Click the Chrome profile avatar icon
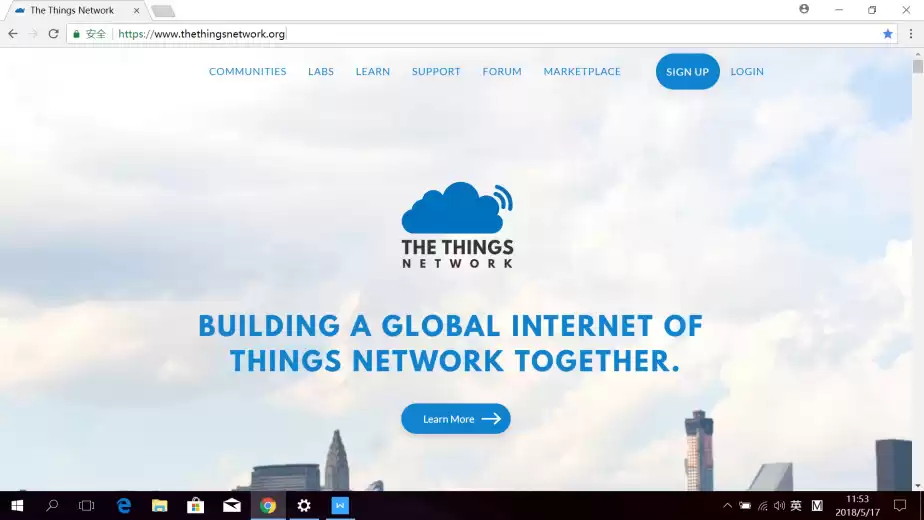This screenshot has width=924, height=520. pos(804,9)
